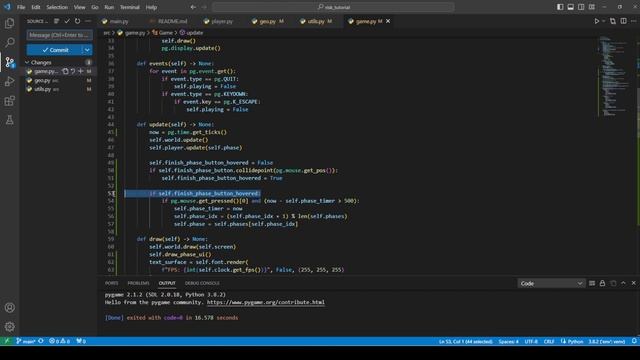The image size is (640, 360).
Task: Open the Testing flask view
Action: coord(9,120)
